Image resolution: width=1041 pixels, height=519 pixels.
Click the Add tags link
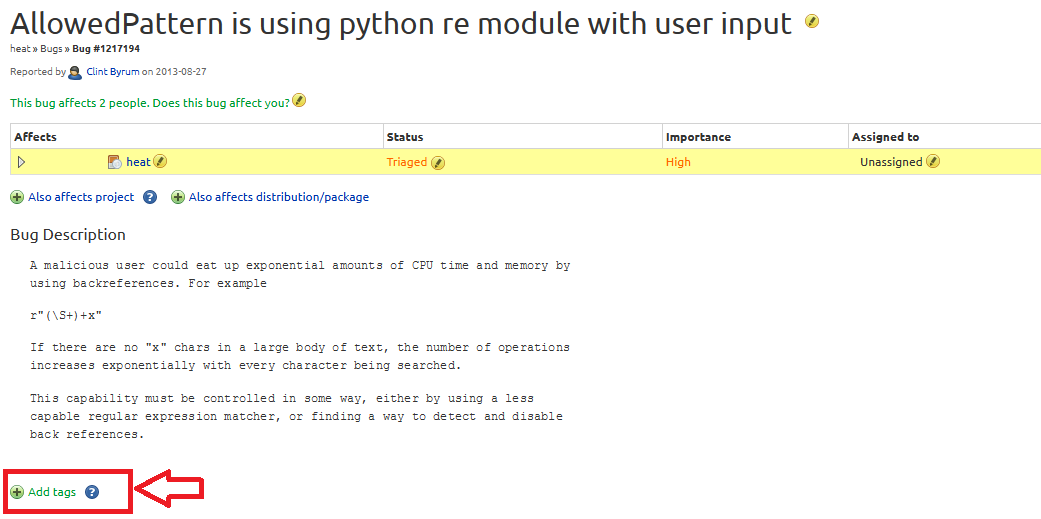point(52,492)
